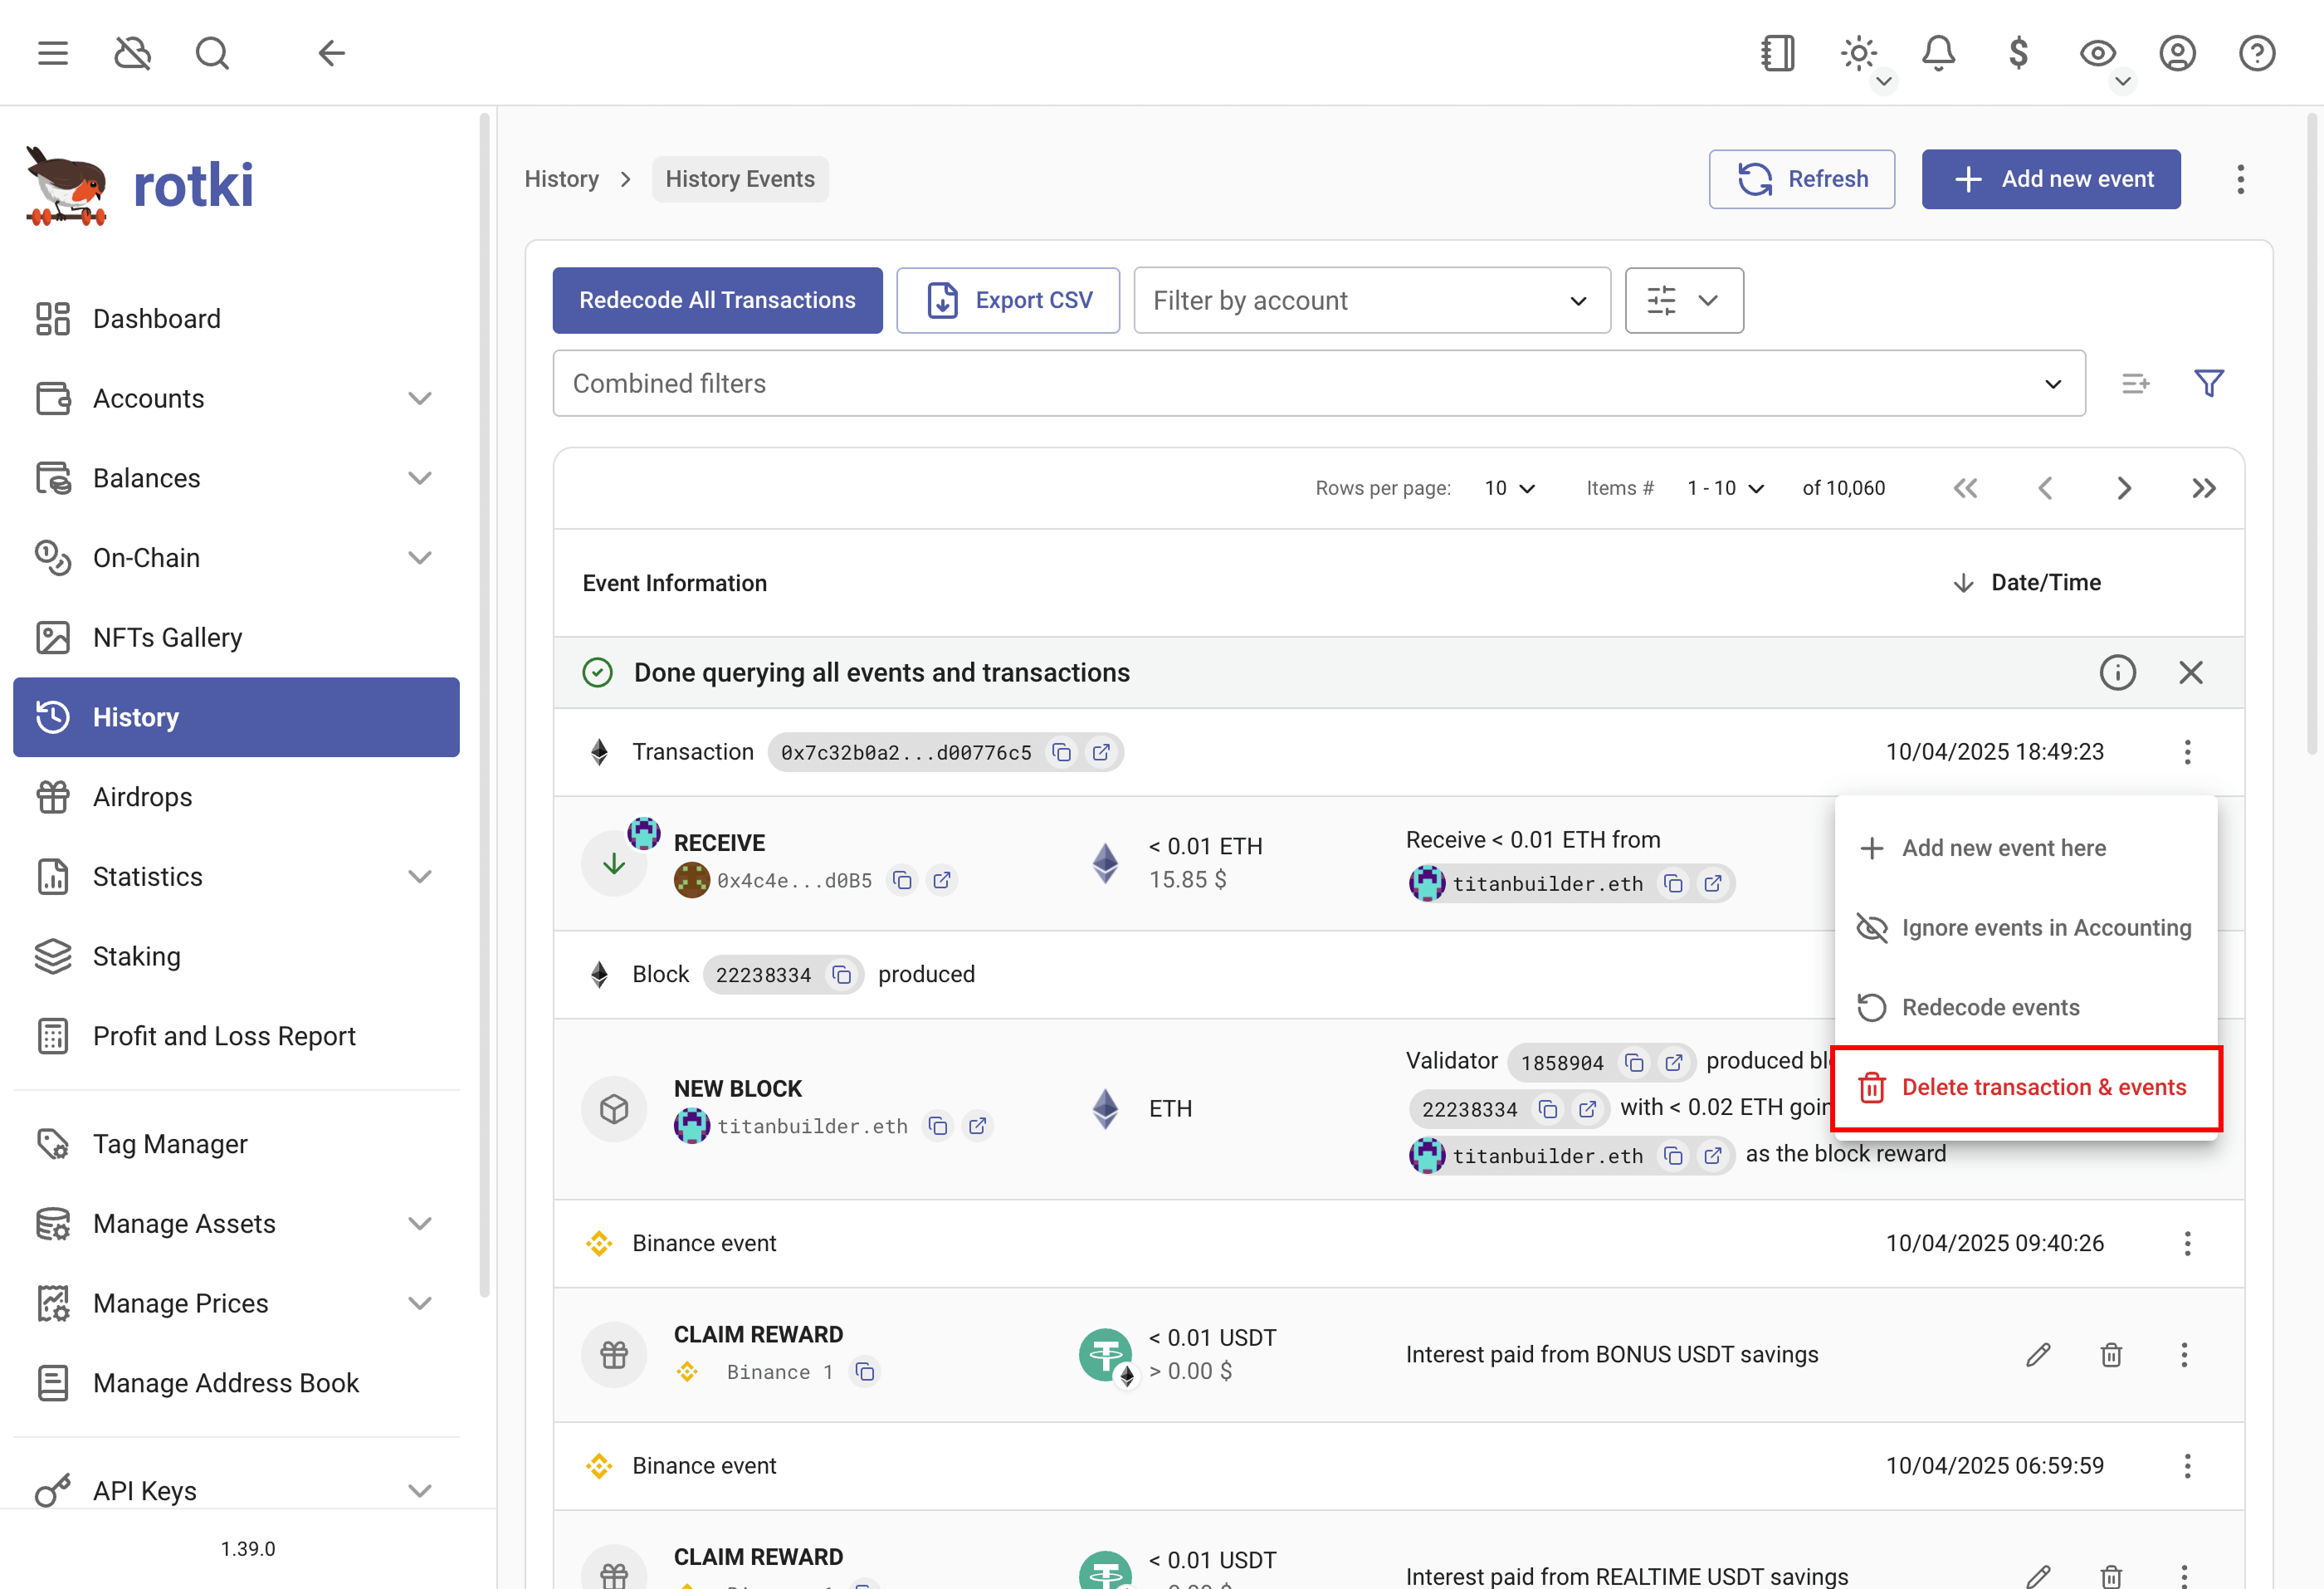Image resolution: width=2324 pixels, height=1589 pixels.
Task: Open Airdrops page
Action: click(x=236, y=797)
